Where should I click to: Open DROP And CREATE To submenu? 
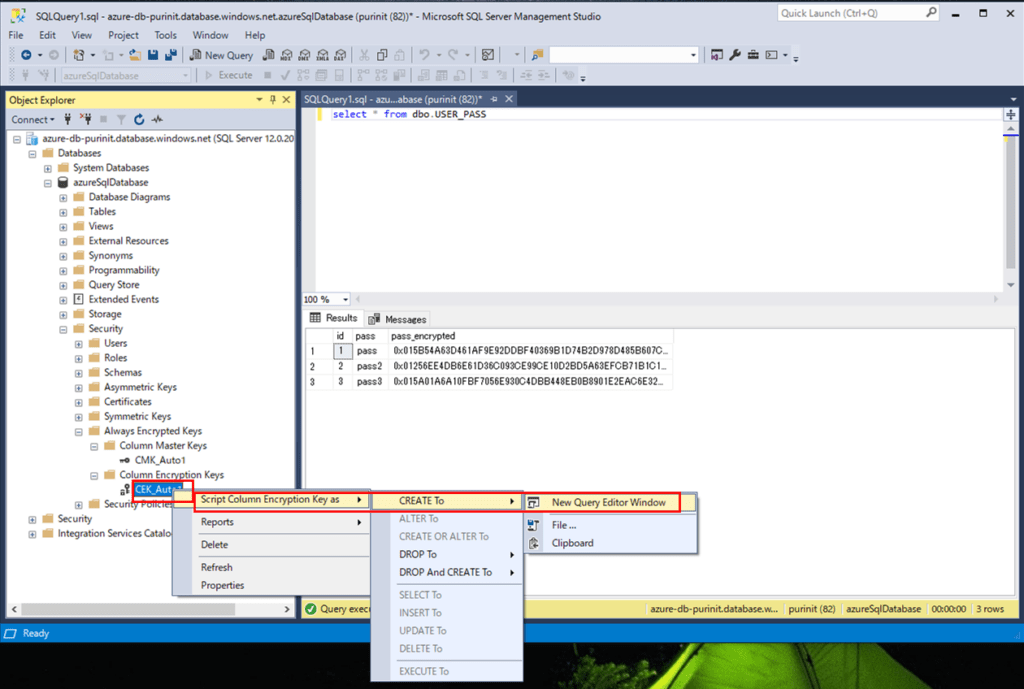tap(447, 572)
